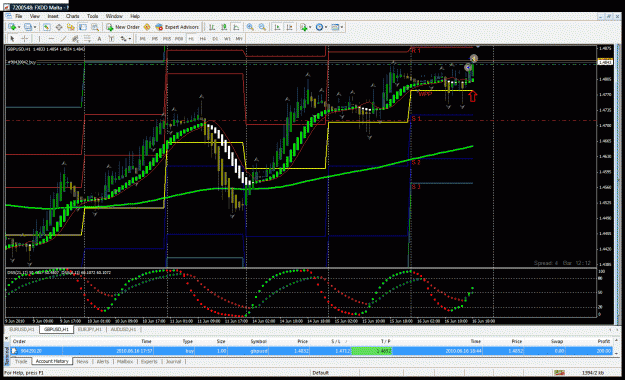The width and height of the screenshot is (625, 380).
Task: Zoom out on the chart
Action: 262,27
